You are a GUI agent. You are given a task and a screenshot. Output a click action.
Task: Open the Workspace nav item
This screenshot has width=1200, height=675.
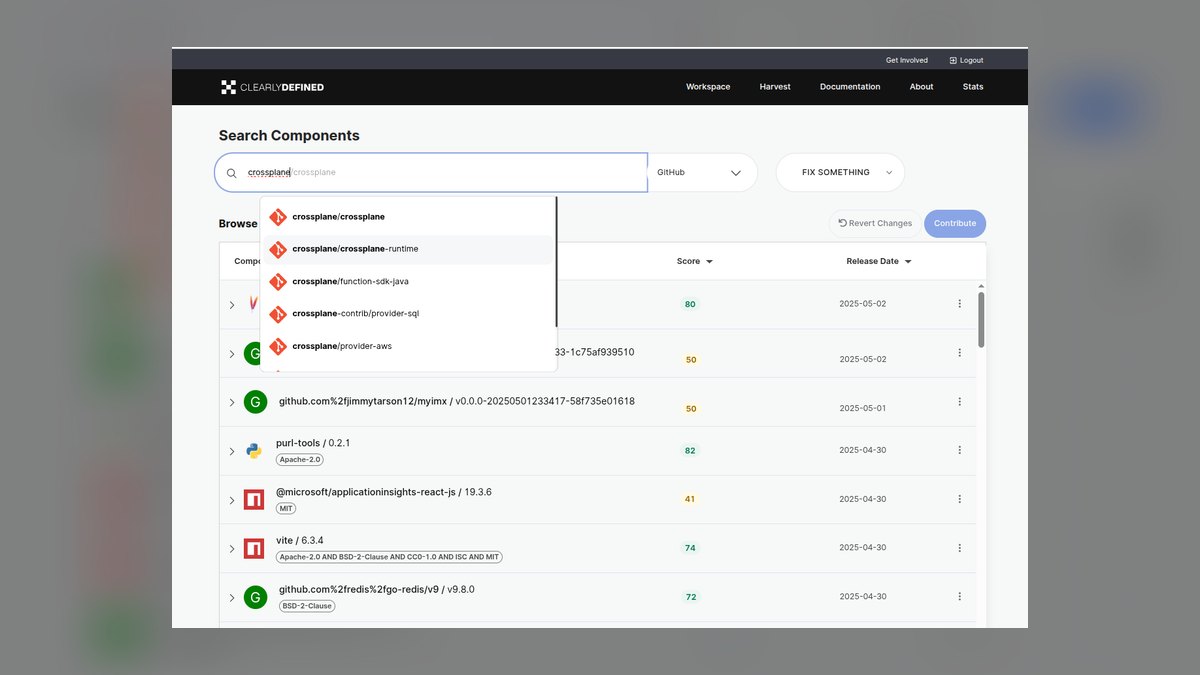coord(708,87)
